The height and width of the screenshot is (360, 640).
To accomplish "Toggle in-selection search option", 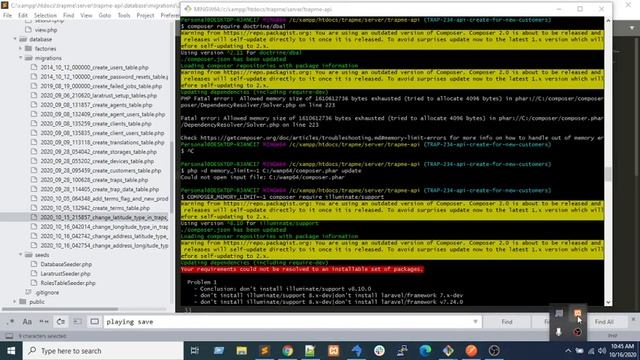I will point(77,322).
